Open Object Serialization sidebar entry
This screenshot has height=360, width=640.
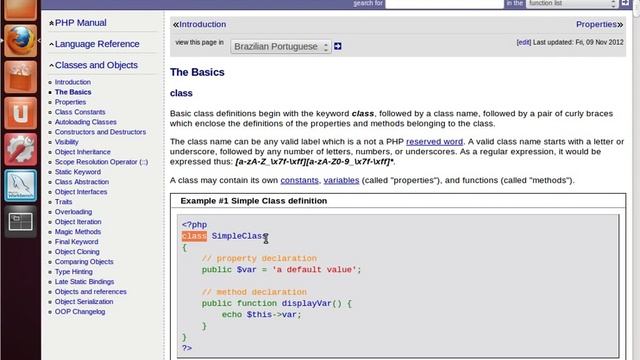tap(84, 302)
